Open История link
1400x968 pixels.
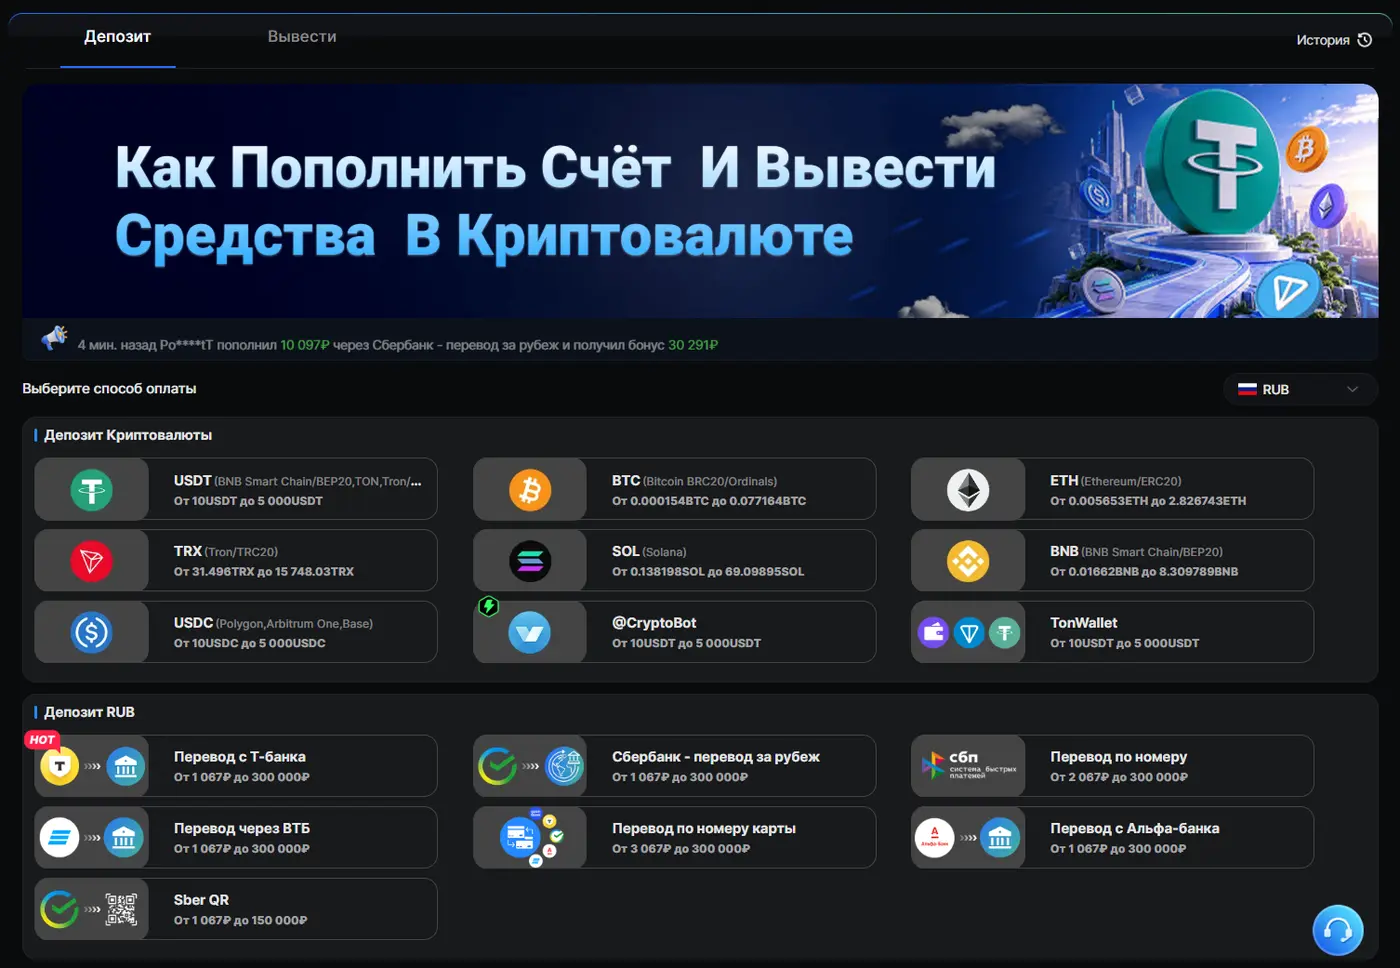point(1334,40)
